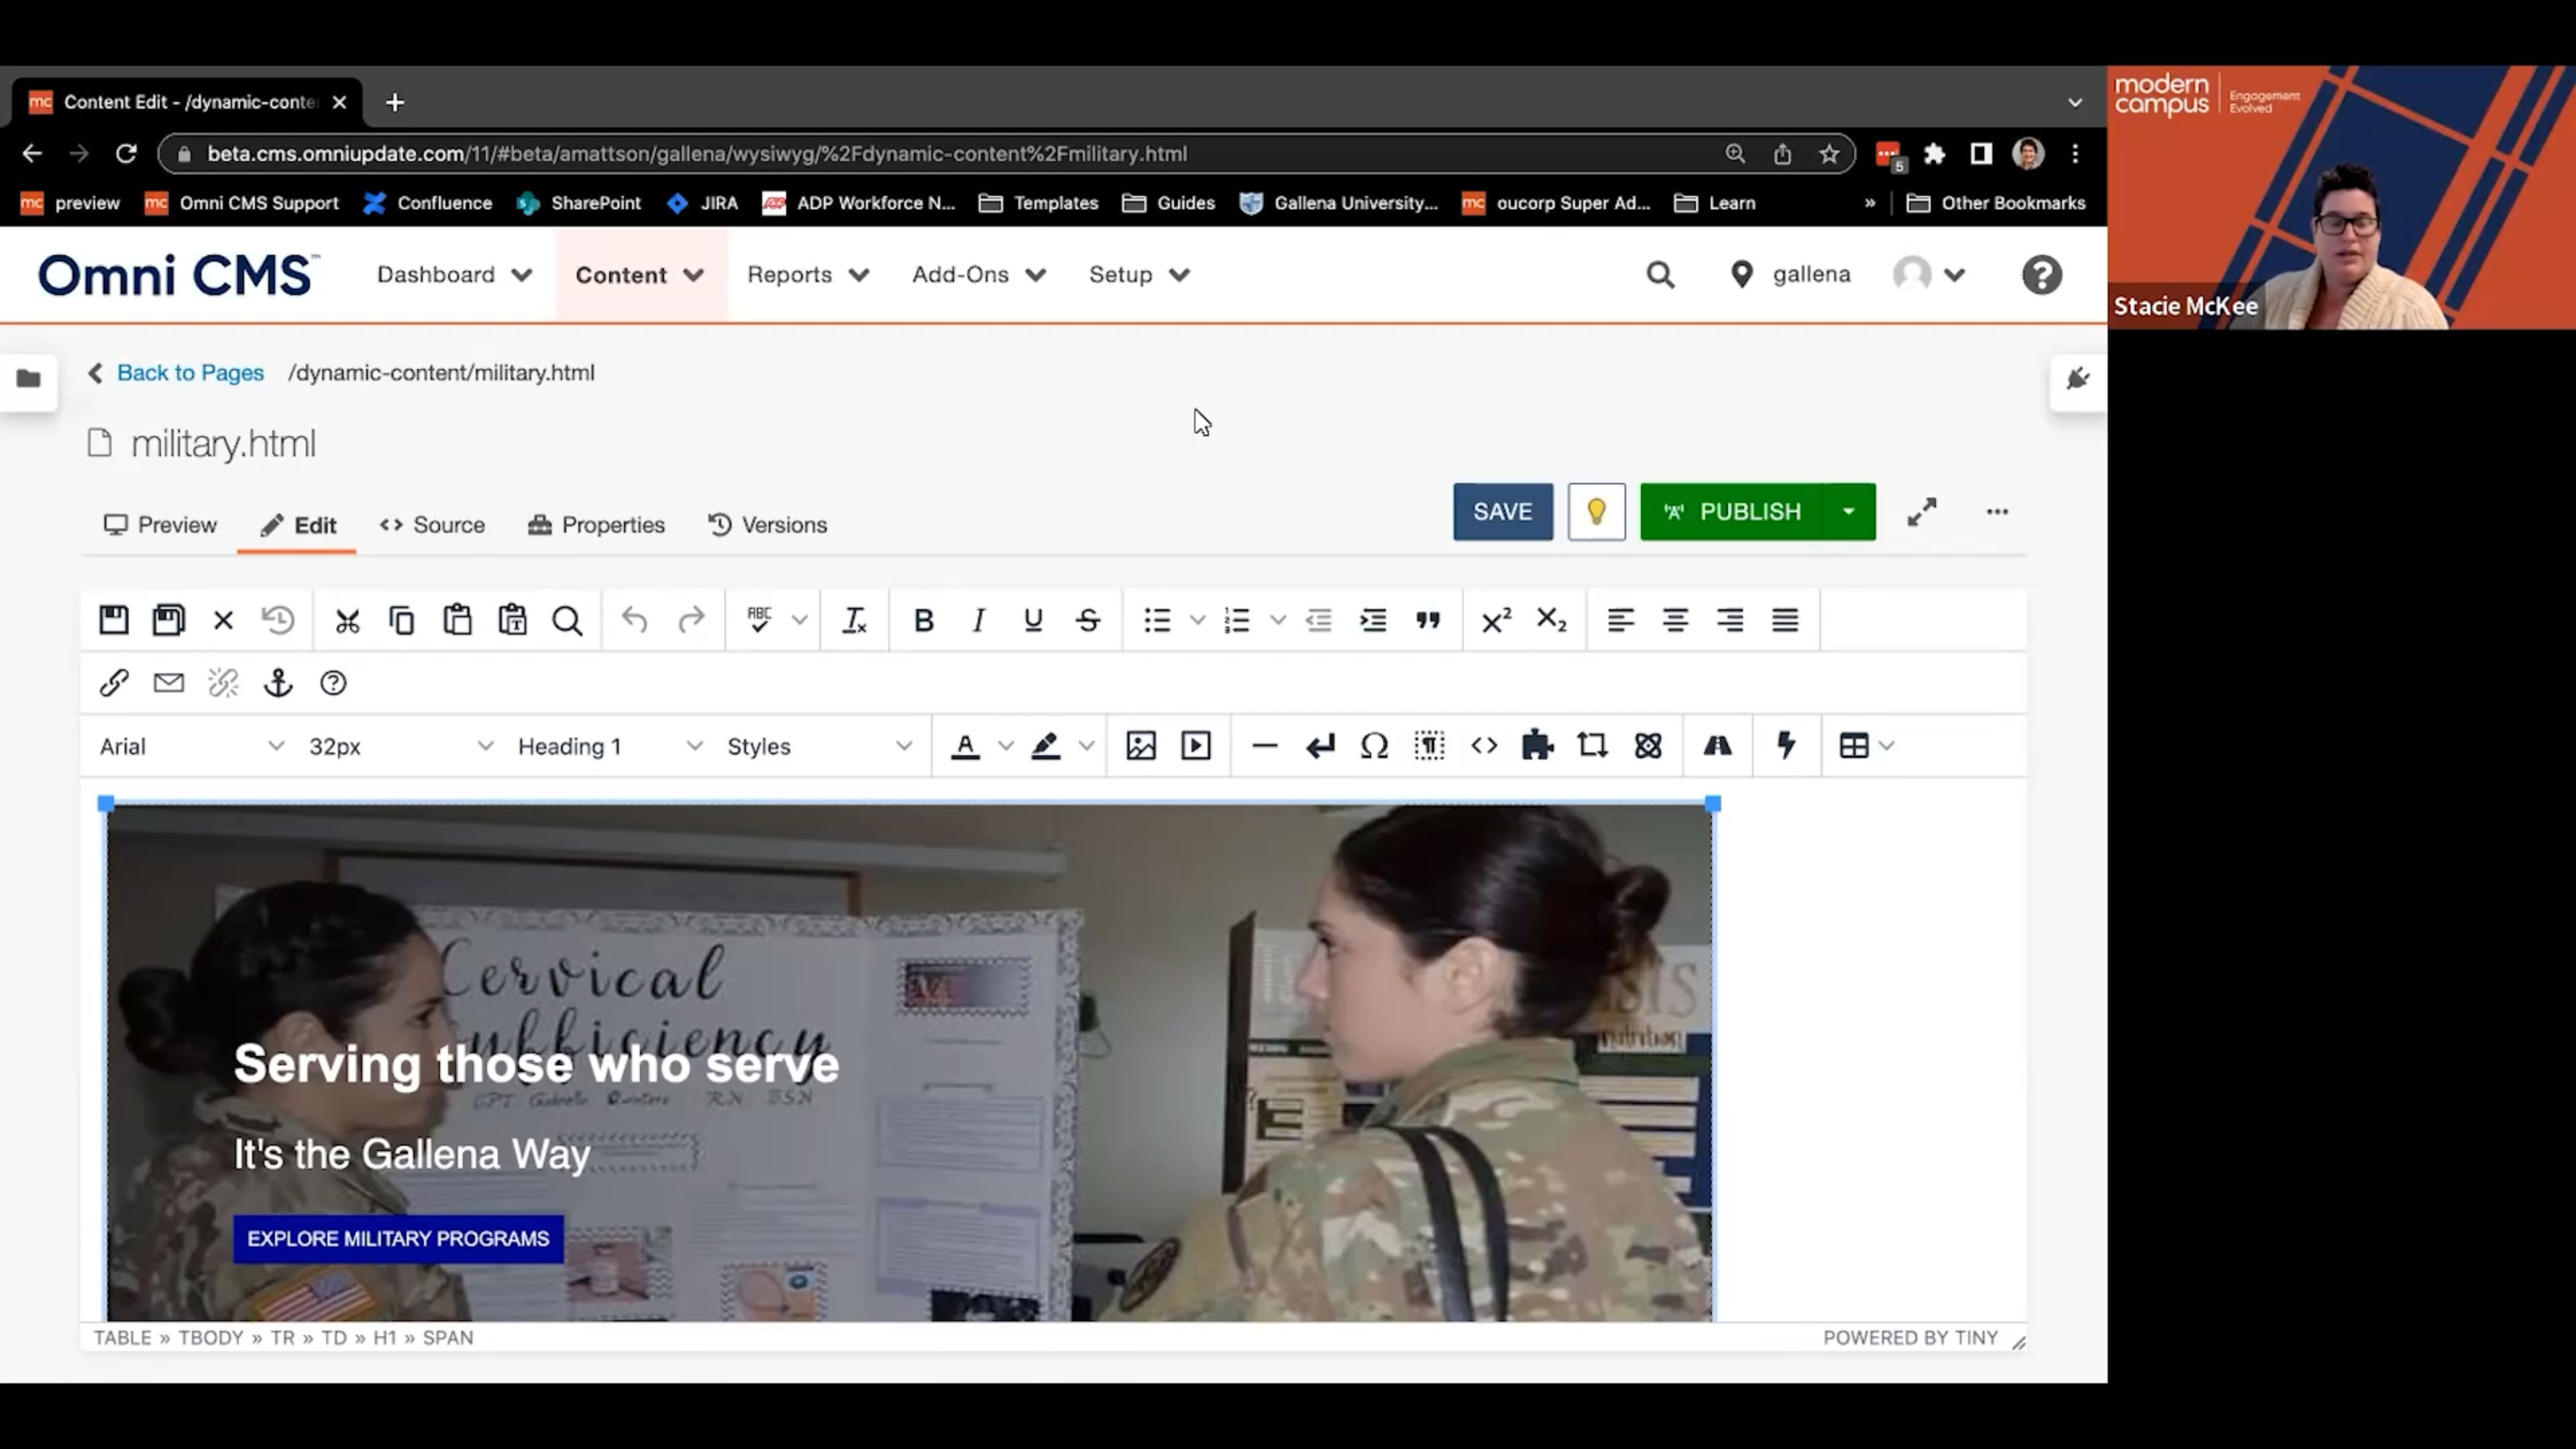Screen dimensions: 2576x1449
Task: Open the text color swatch picker
Action: 1005,745
